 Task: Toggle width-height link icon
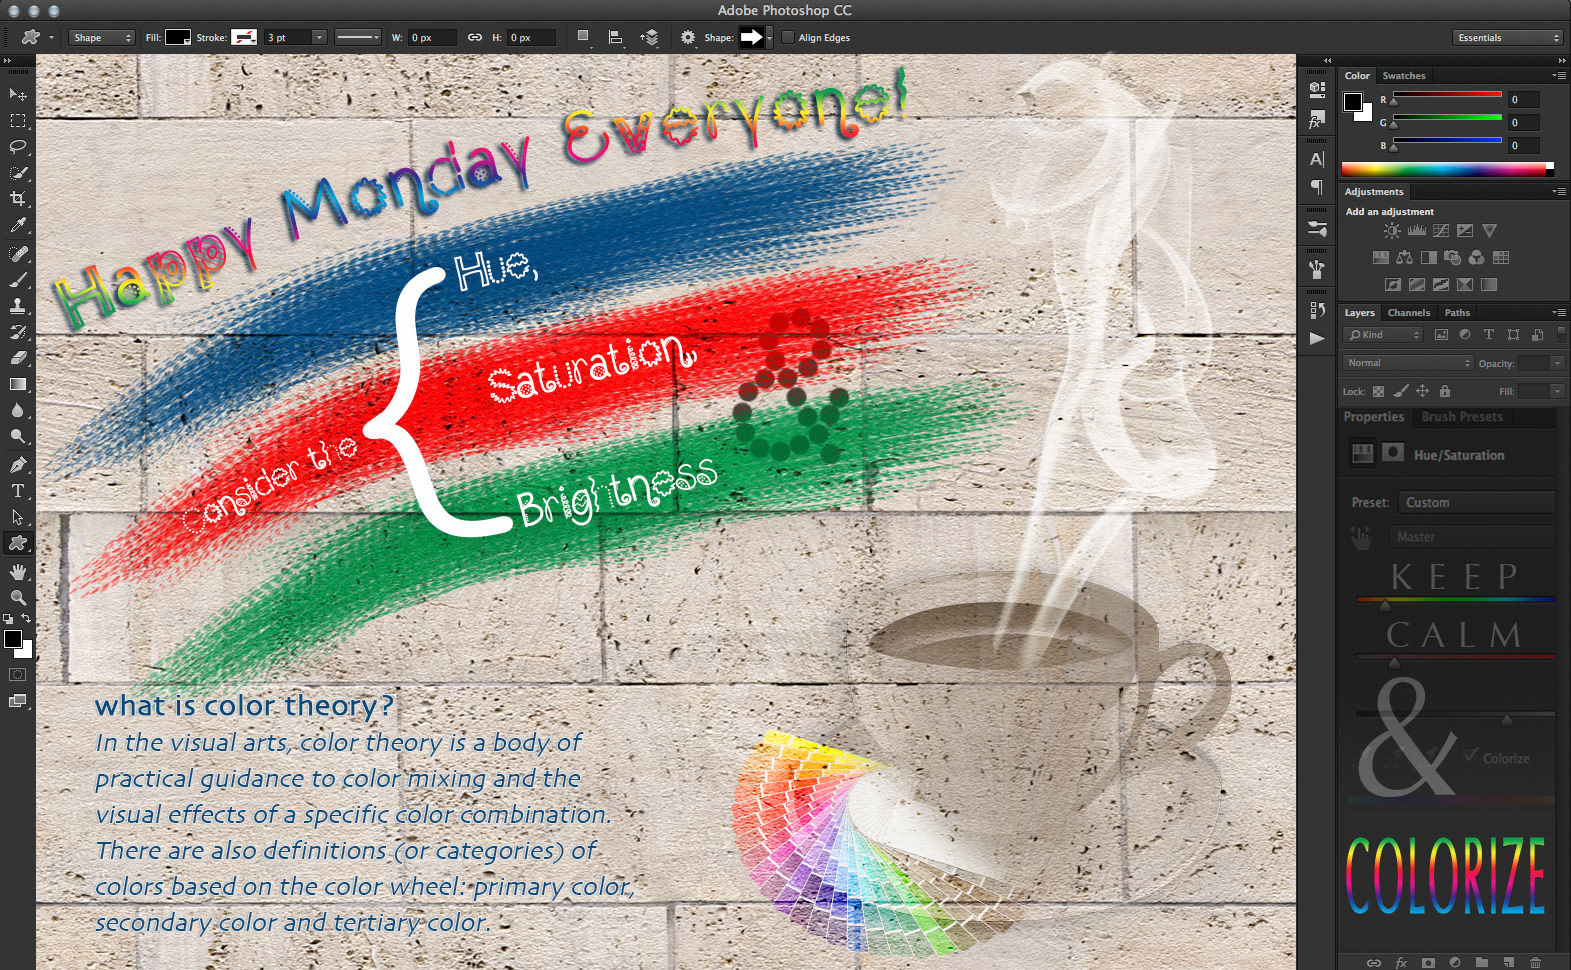pos(475,38)
